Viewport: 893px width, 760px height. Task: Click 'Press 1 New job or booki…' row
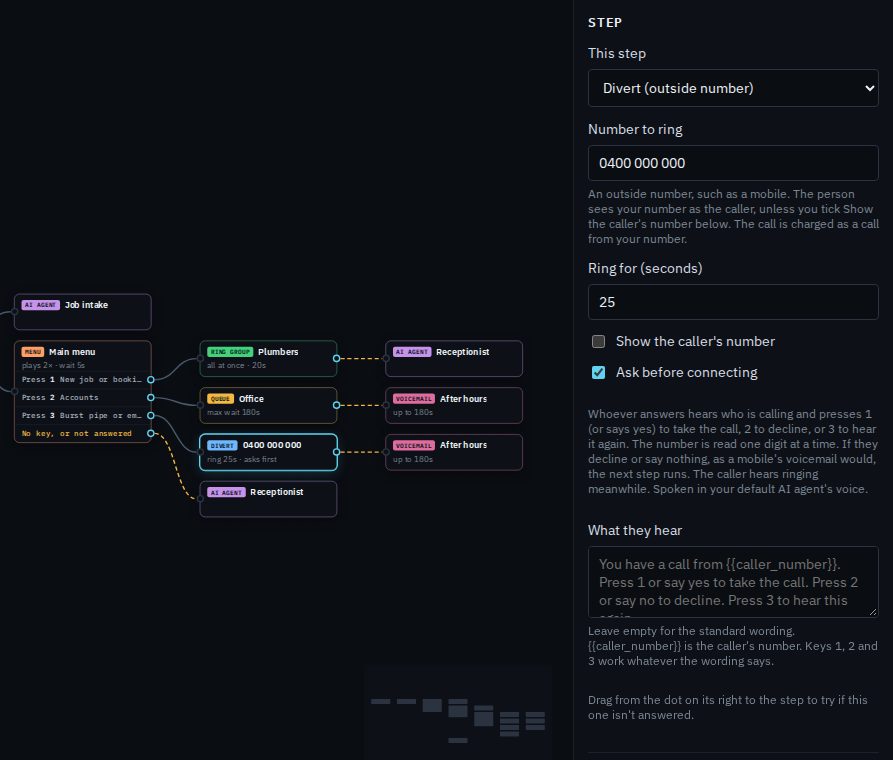click(83, 379)
